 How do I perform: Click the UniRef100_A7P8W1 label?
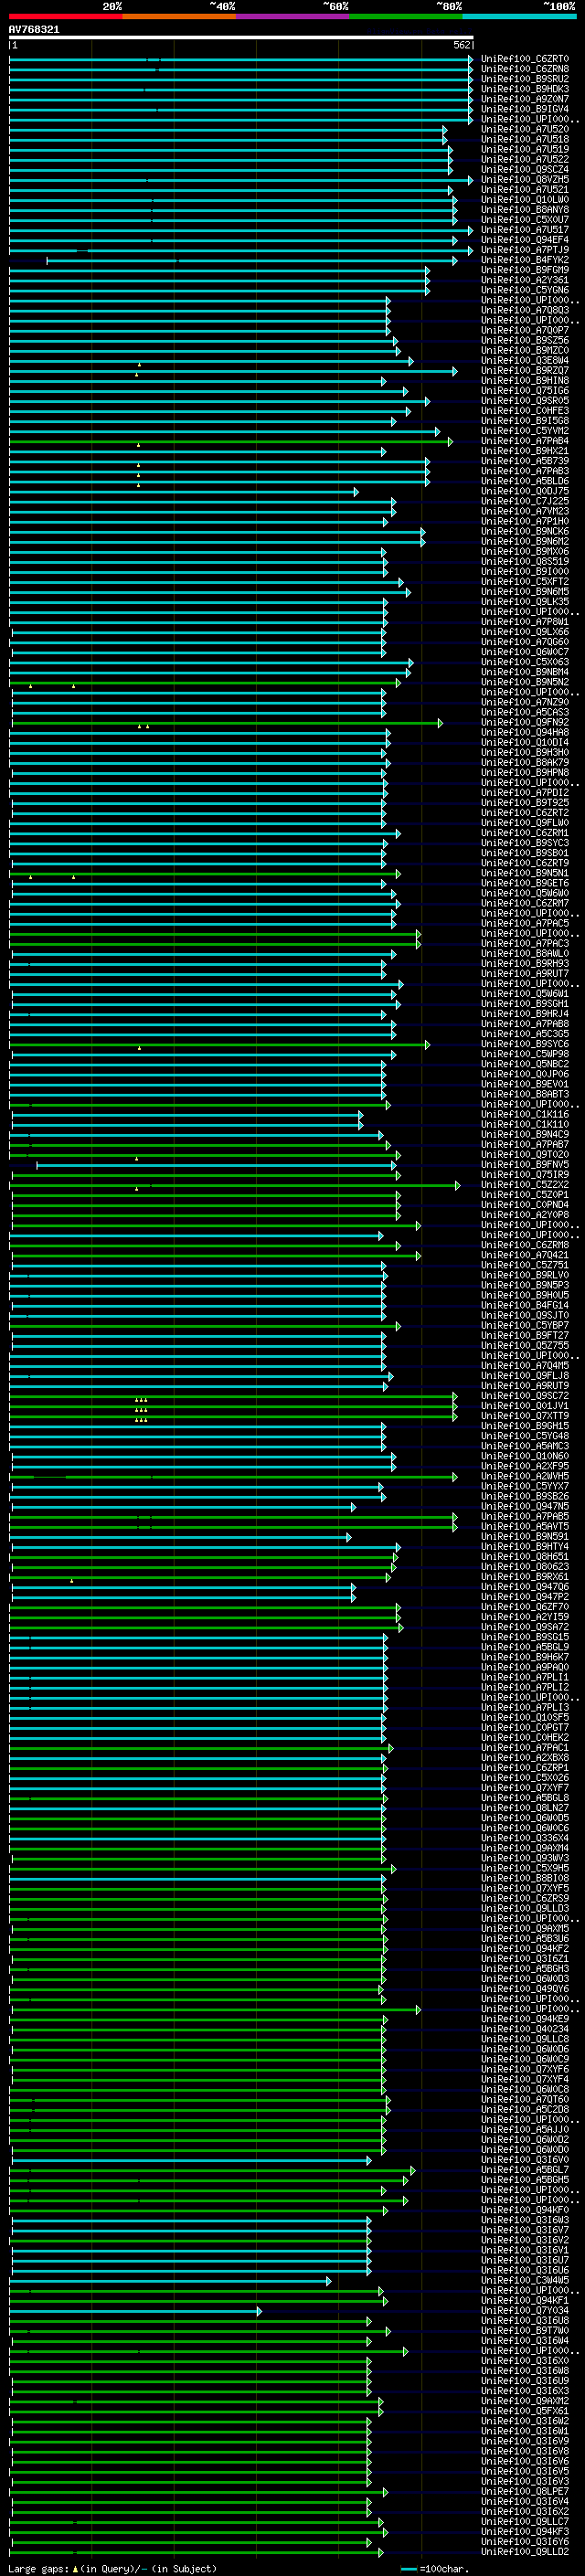[525, 622]
